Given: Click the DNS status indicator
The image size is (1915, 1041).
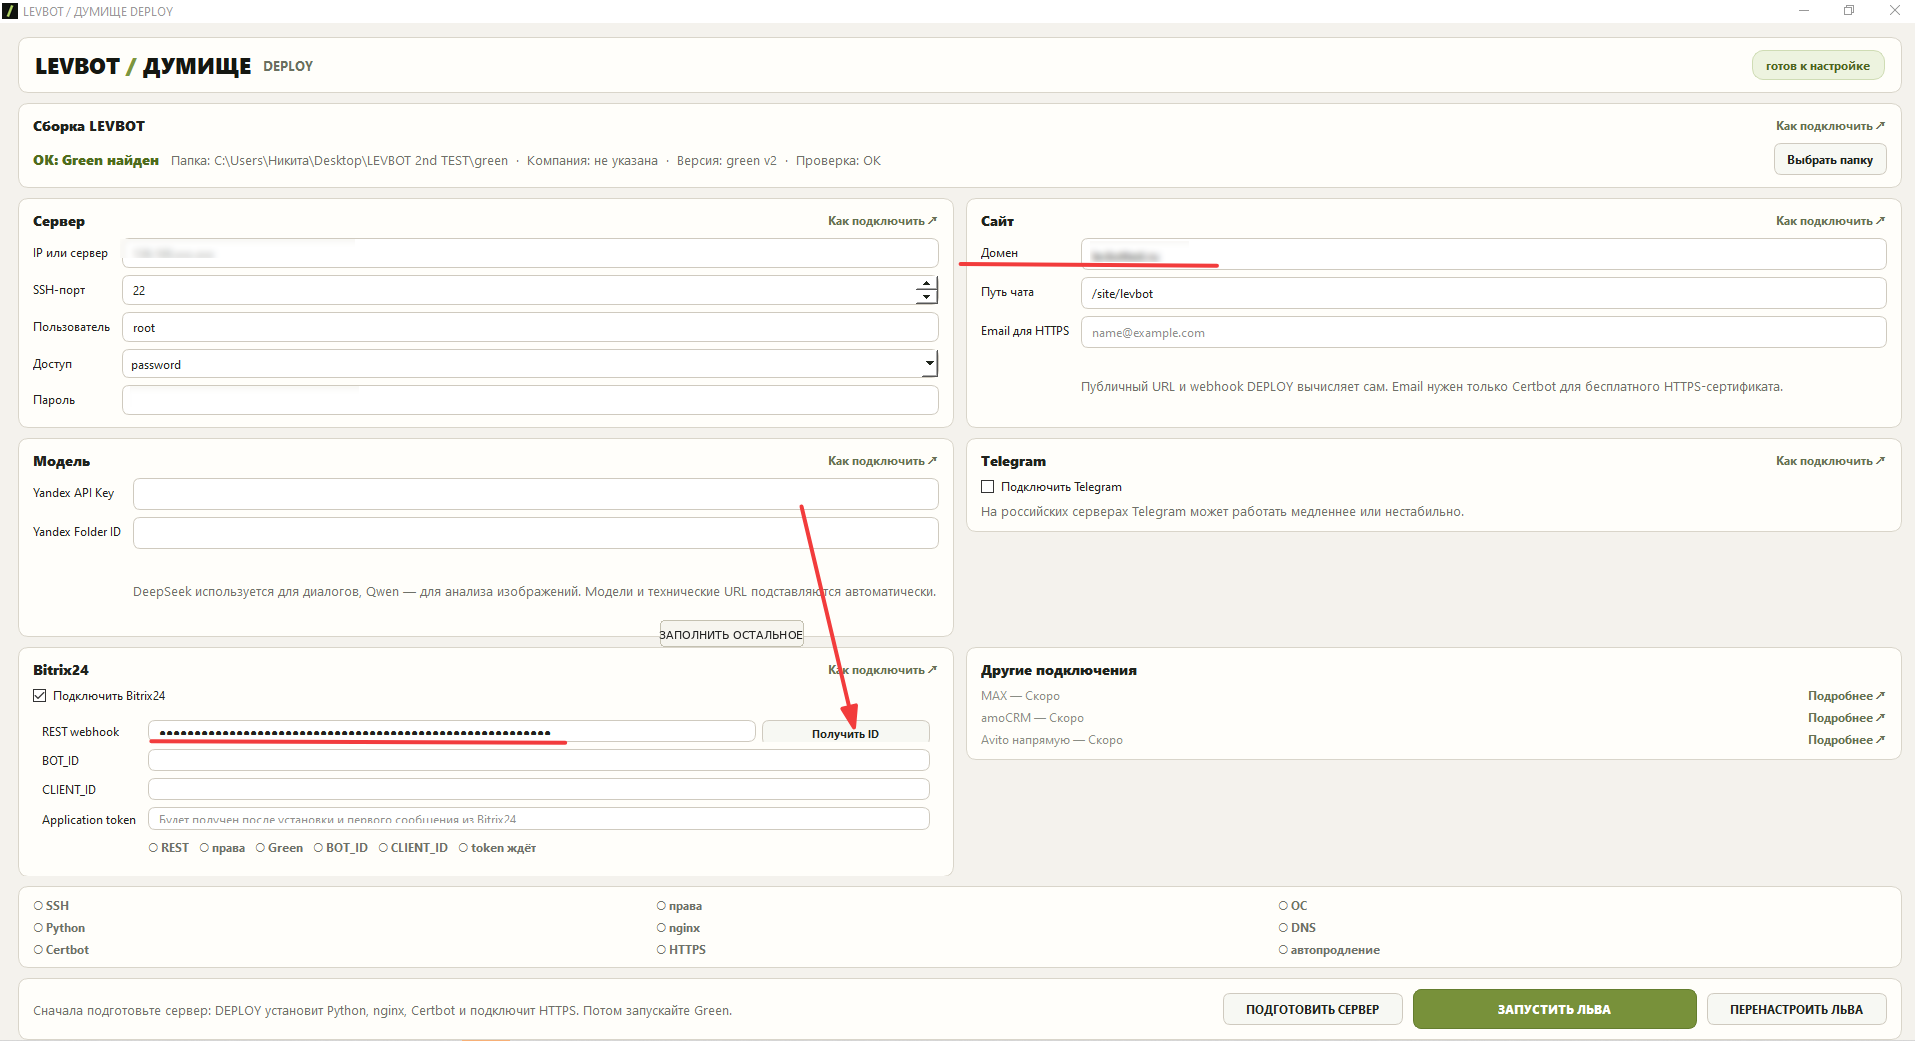Looking at the screenshot, I should click(x=1297, y=928).
